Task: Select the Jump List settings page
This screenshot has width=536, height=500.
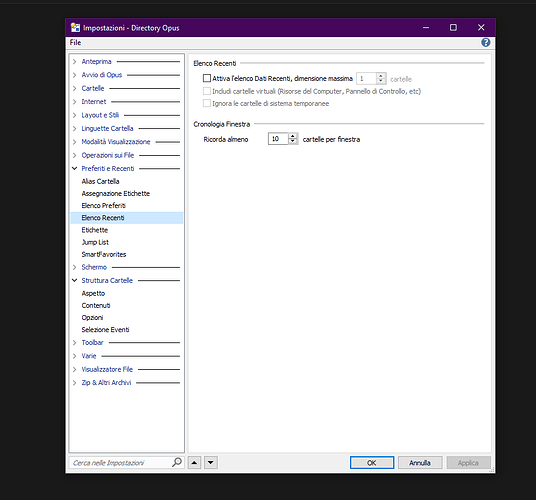Action: click(x=95, y=242)
